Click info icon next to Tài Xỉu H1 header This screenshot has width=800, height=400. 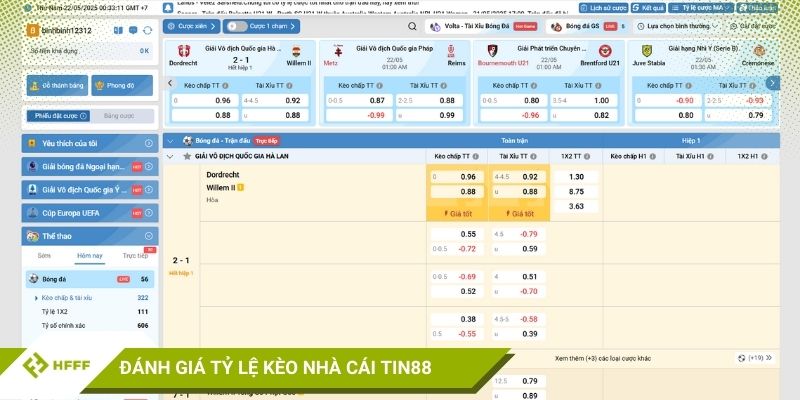tap(710, 157)
